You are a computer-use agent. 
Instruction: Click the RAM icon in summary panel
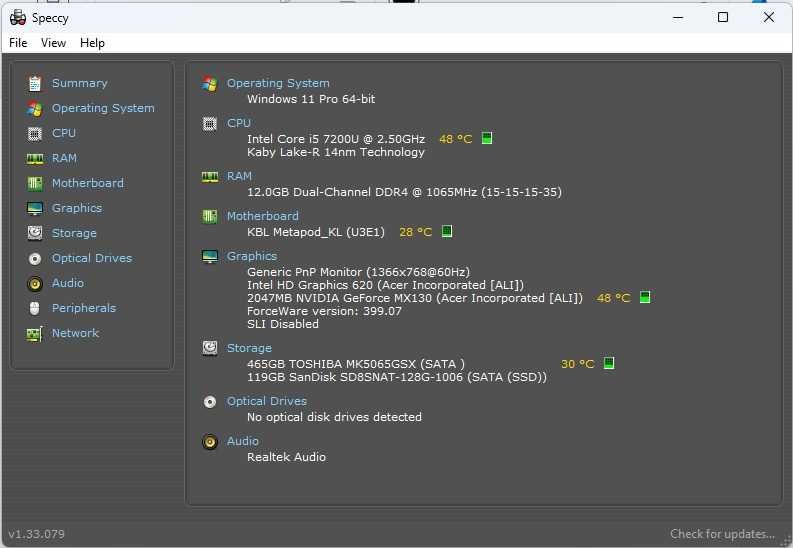tap(209, 176)
